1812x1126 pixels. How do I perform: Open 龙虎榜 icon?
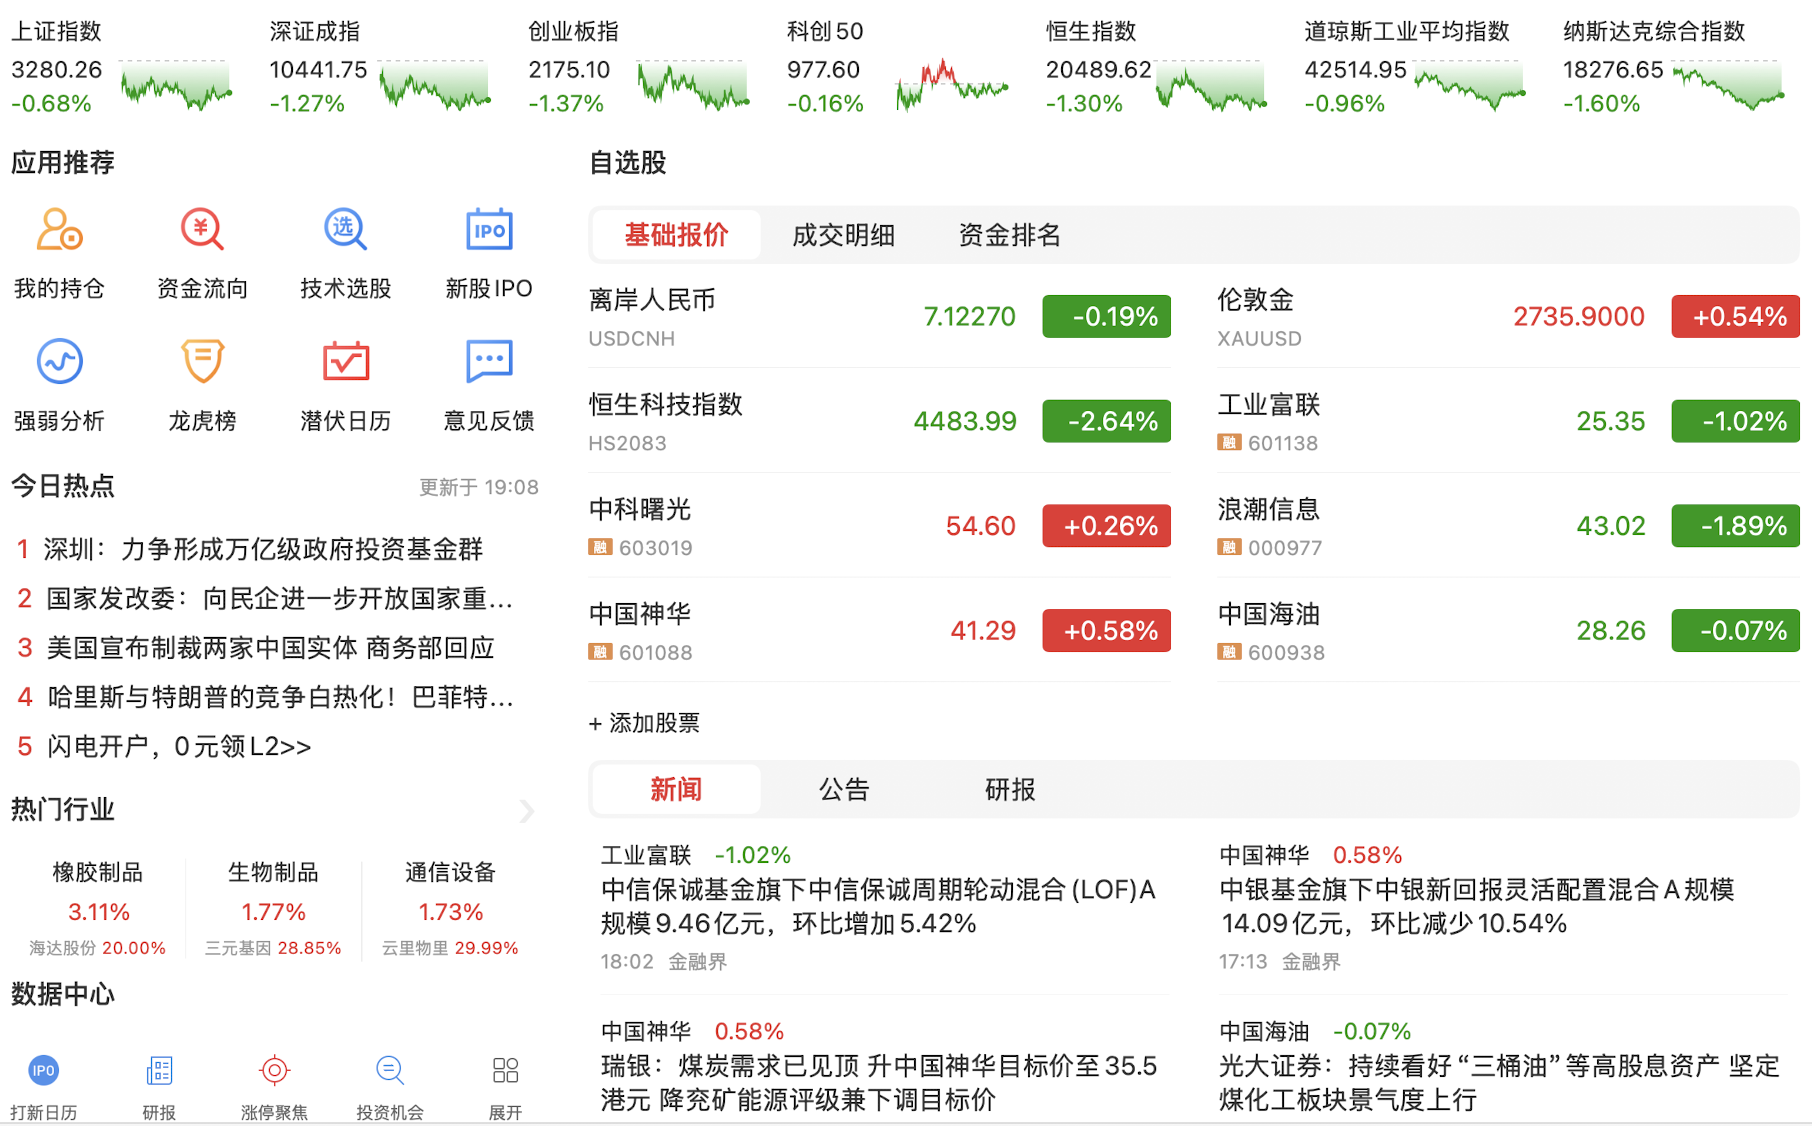point(202,361)
